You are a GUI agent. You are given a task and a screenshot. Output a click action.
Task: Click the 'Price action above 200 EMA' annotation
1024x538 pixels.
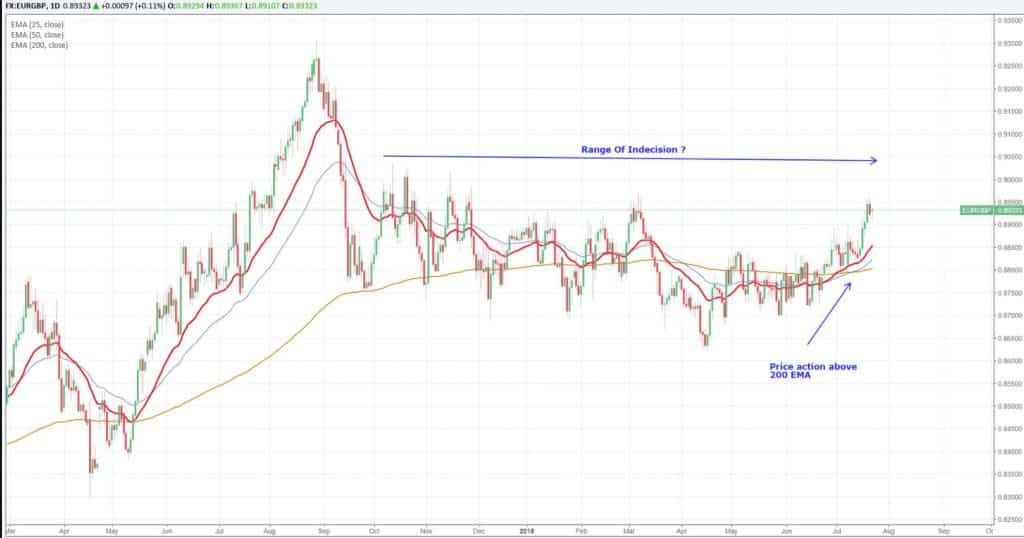[x=813, y=371]
